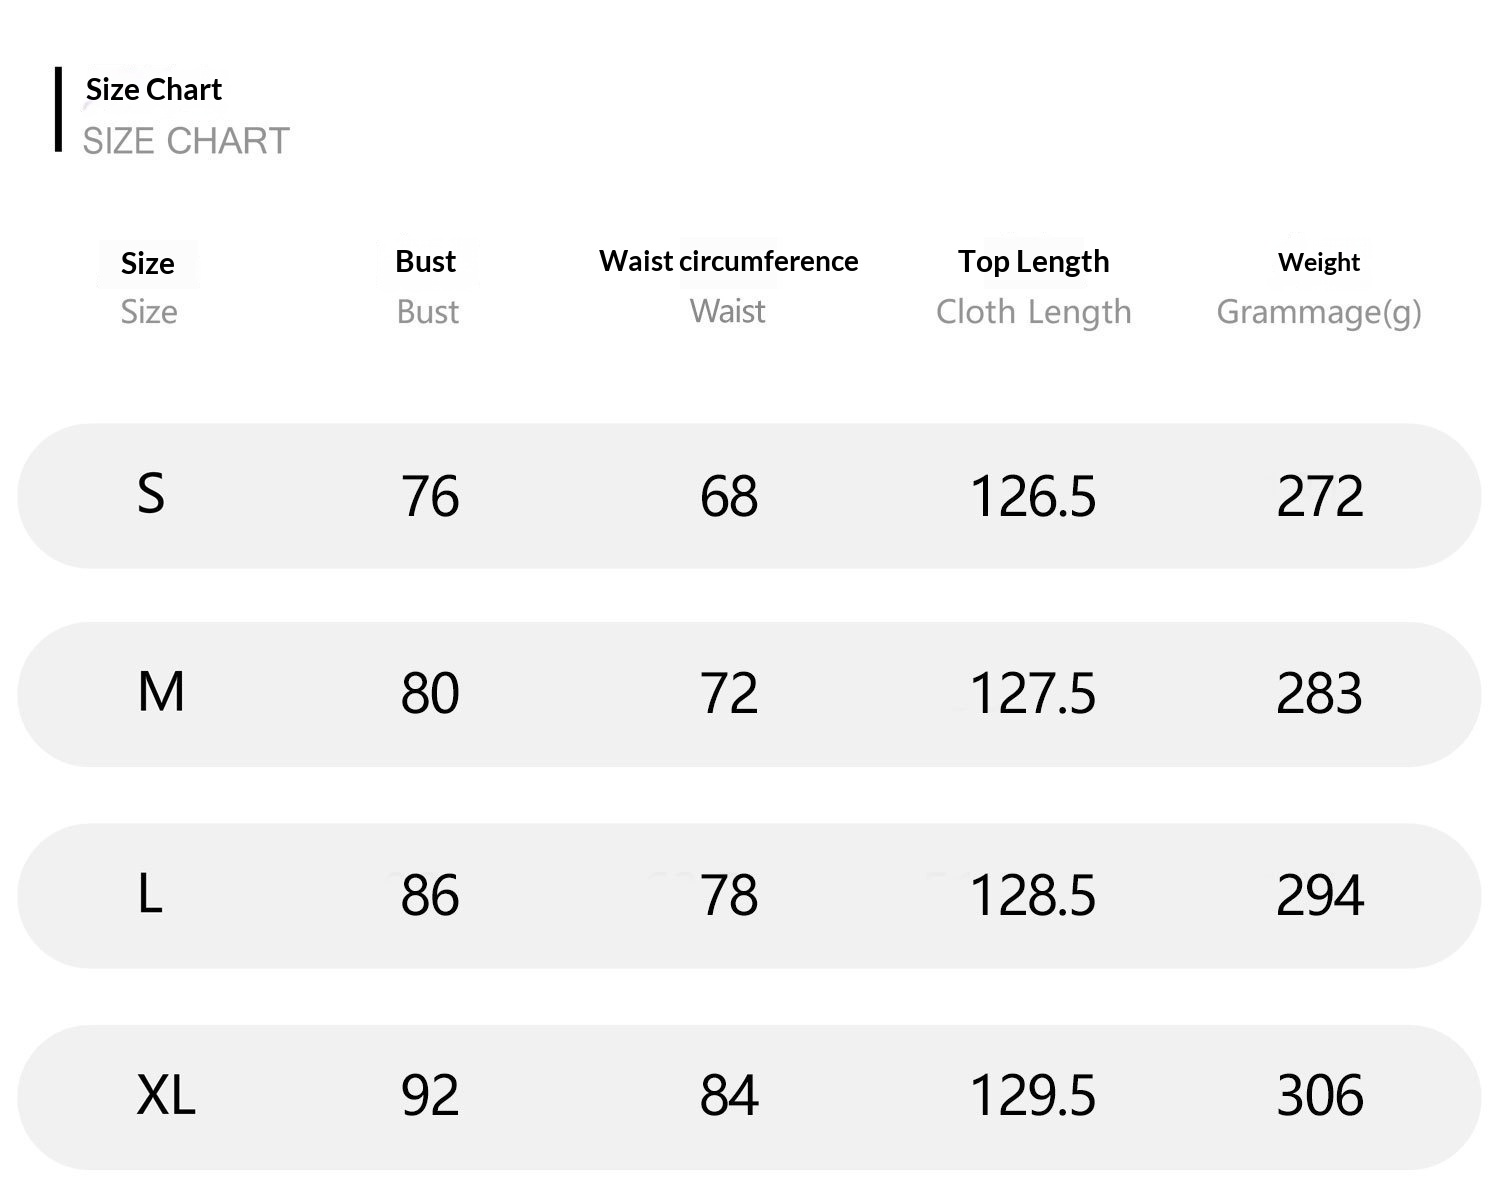The width and height of the screenshot is (1500, 1197).
Task: Select the M size row label
Action: click(x=161, y=692)
